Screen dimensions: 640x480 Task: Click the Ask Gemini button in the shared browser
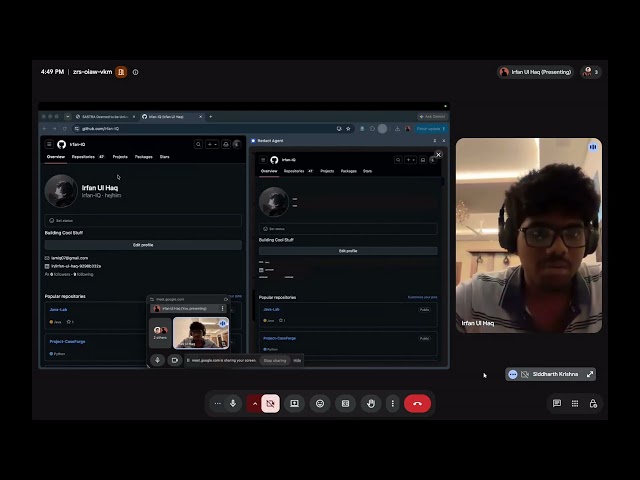pos(432,117)
